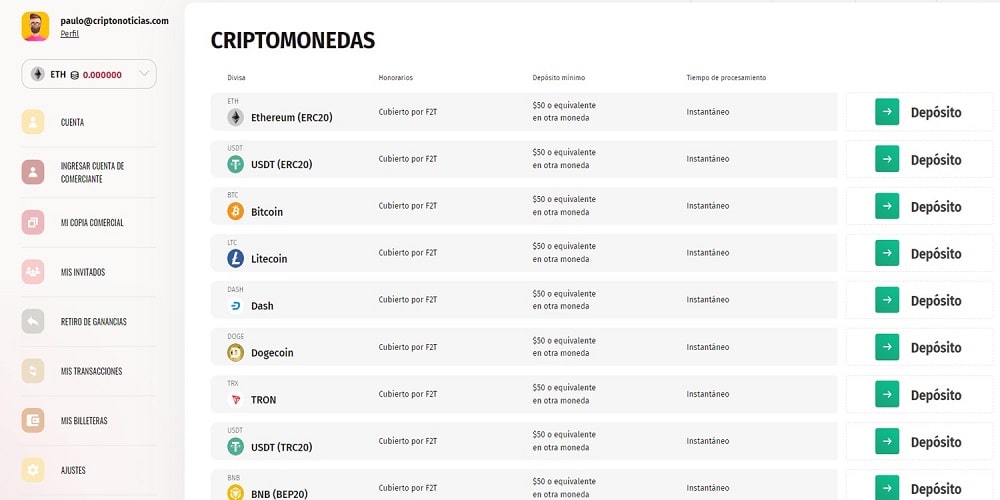Click green arrow for TRON deposit

887,394
